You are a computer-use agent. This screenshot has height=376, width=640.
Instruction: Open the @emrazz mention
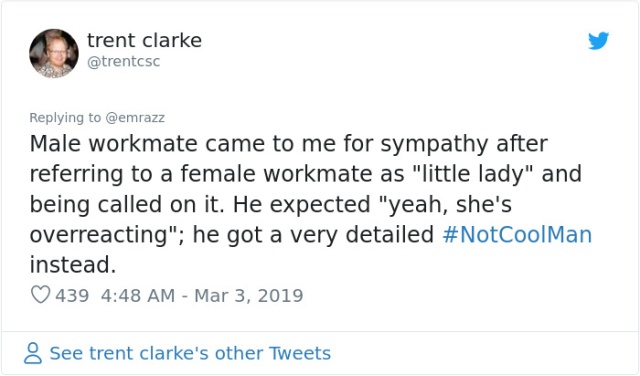[135, 118]
